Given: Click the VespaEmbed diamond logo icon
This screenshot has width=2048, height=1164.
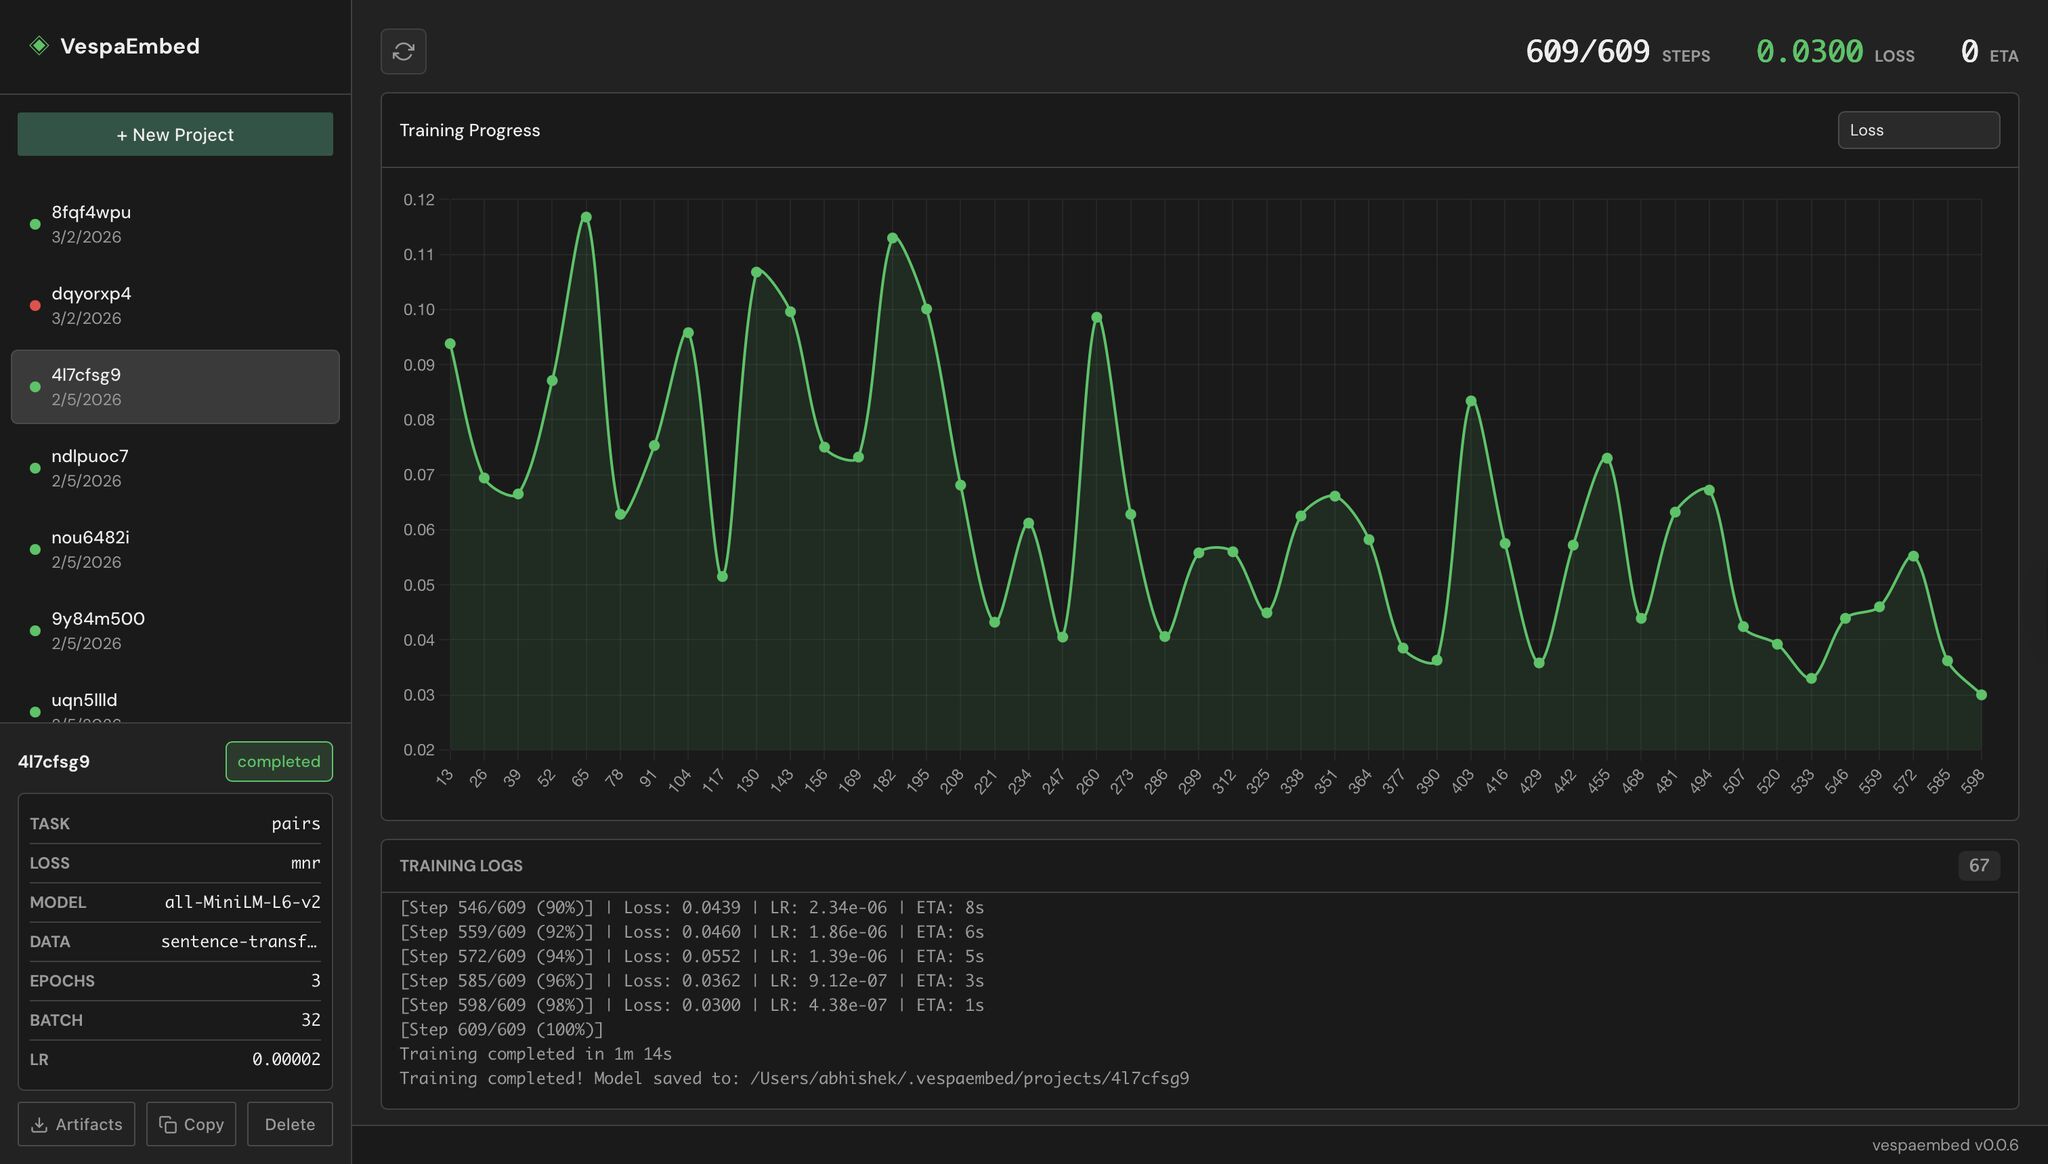Looking at the screenshot, I should pyautogui.click(x=39, y=46).
